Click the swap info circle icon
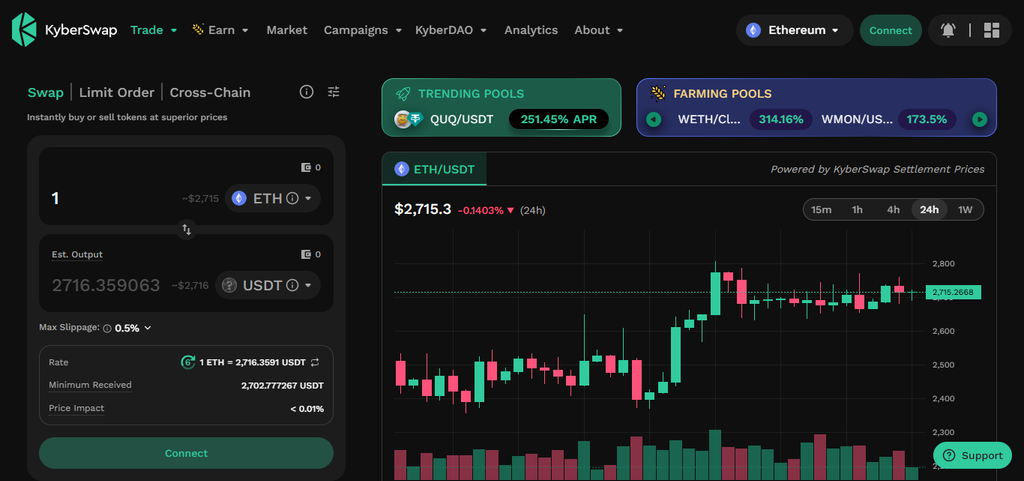This screenshot has height=481, width=1024. click(x=306, y=92)
